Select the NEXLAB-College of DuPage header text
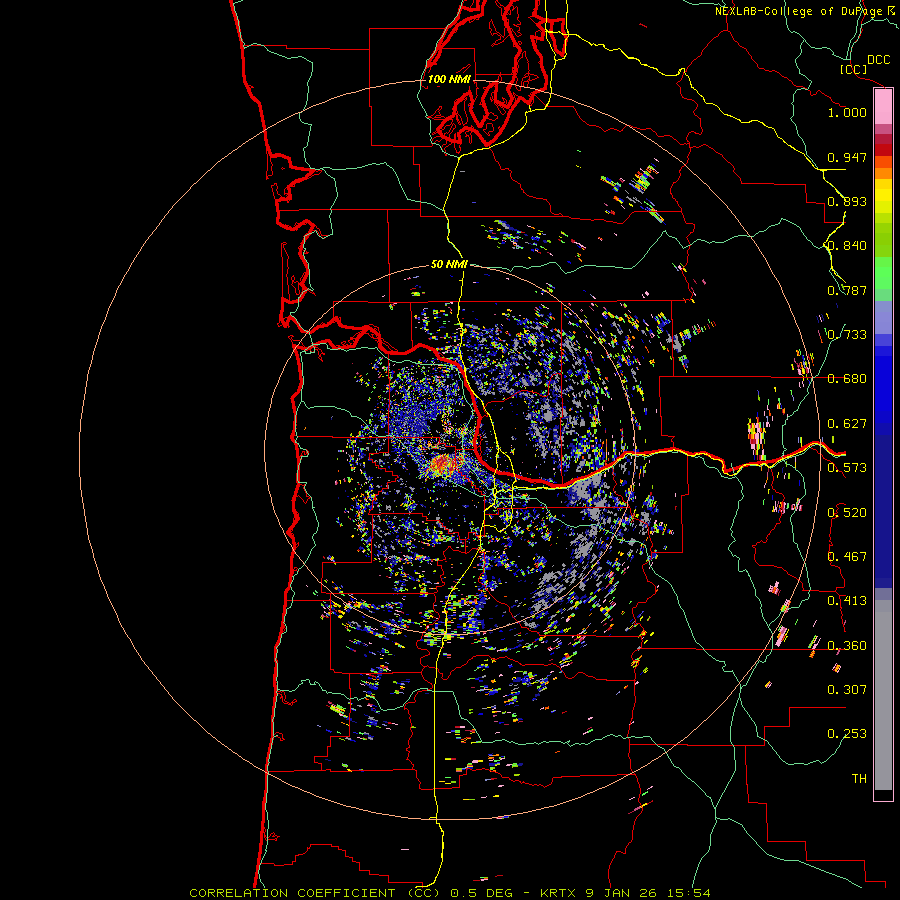Viewport: 900px width, 900px height. point(798,11)
